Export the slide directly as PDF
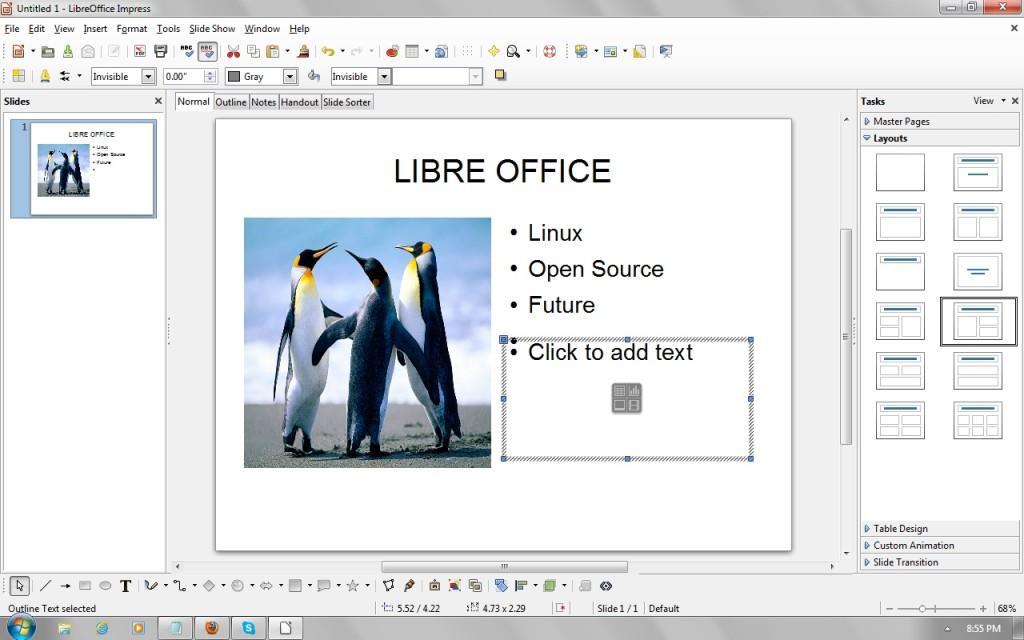Viewport: 1024px width, 640px height. point(140,52)
